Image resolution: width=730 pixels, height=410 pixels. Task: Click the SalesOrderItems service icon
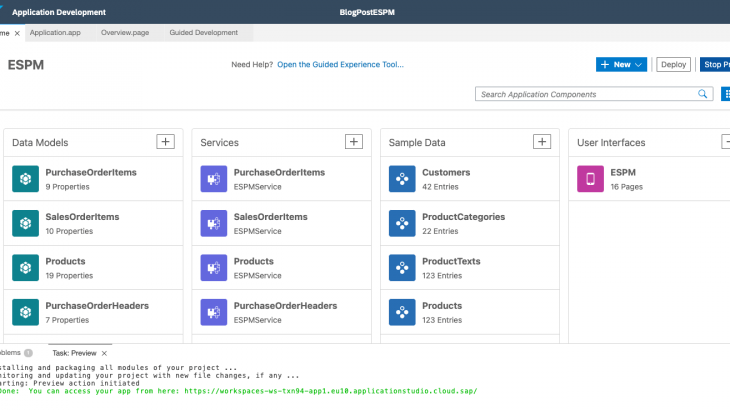(214, 223)
